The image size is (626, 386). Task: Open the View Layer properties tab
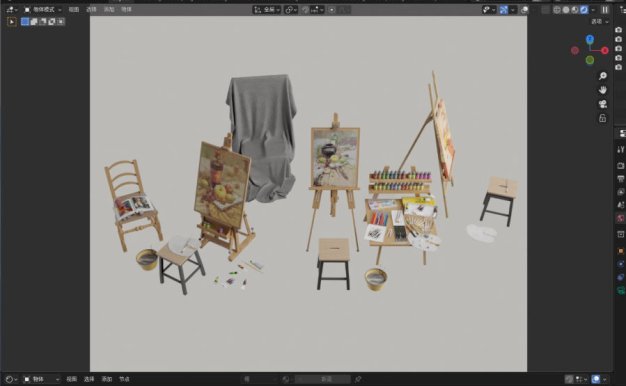[x=620, y=192]
